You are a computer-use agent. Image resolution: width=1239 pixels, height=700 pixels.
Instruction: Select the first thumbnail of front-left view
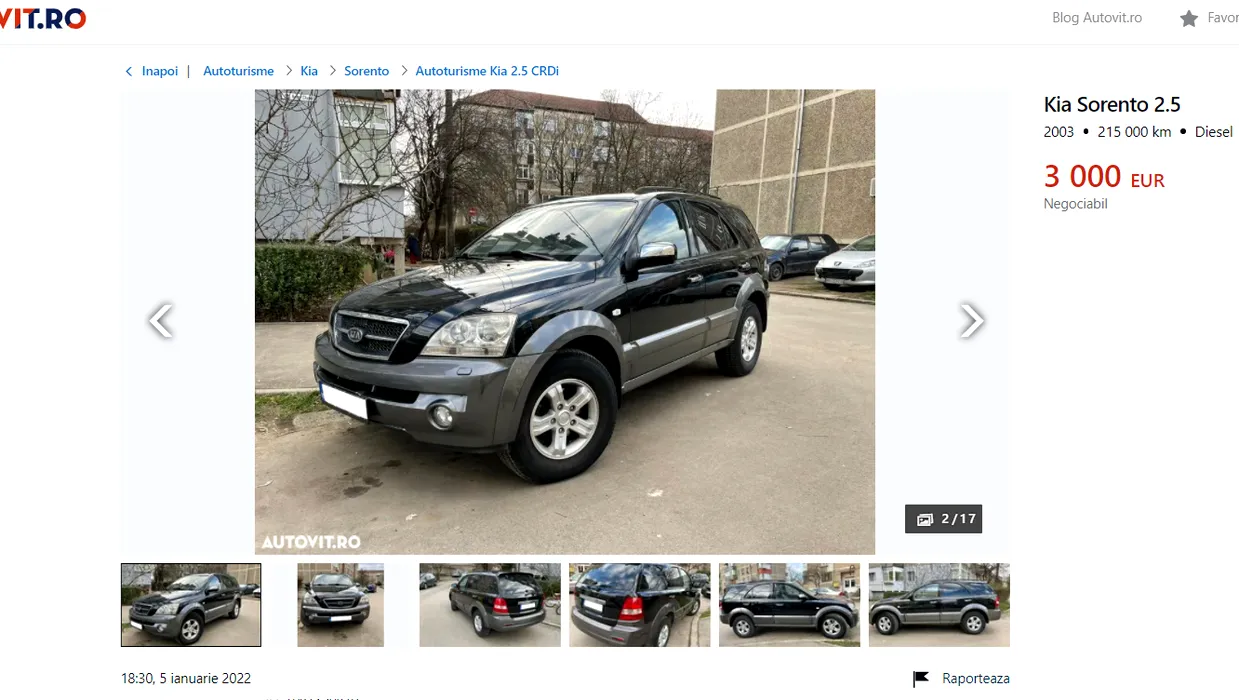[191, 605]
